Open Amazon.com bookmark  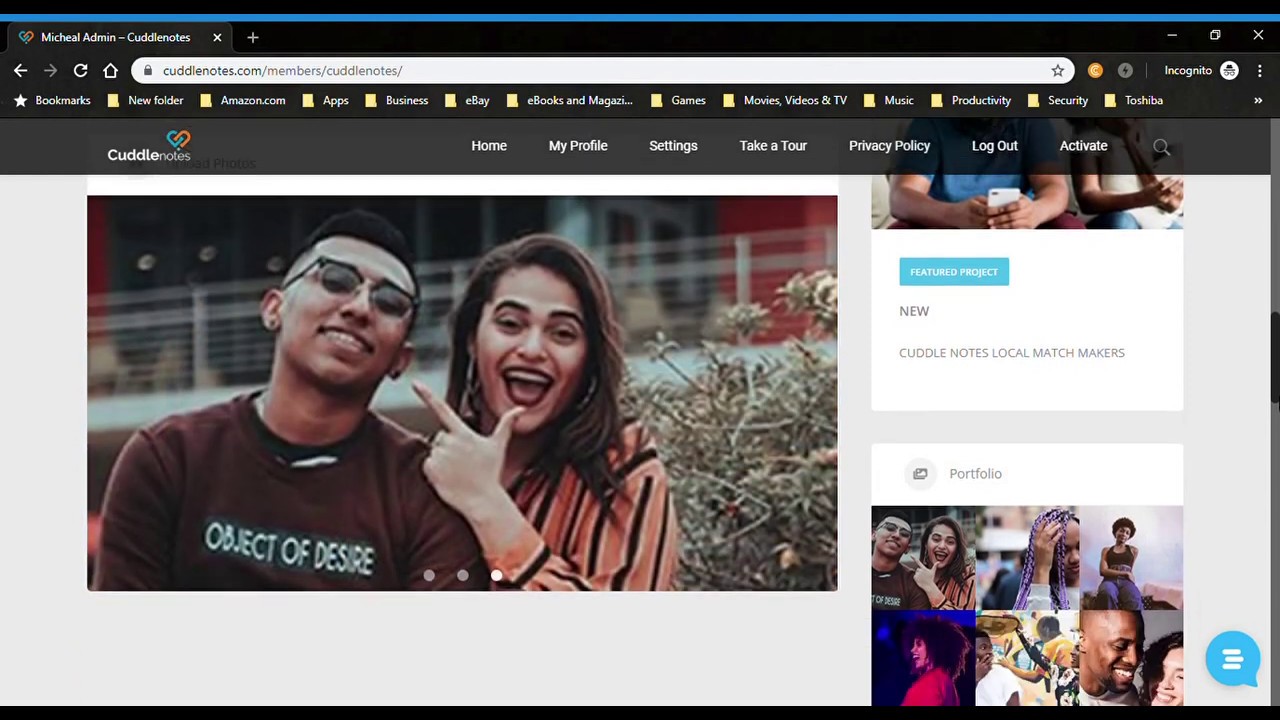pos(243,100)
